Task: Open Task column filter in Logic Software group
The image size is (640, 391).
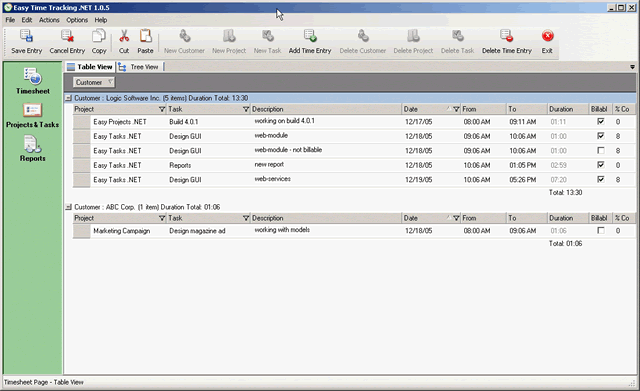Action: click(x=246, y=109)
